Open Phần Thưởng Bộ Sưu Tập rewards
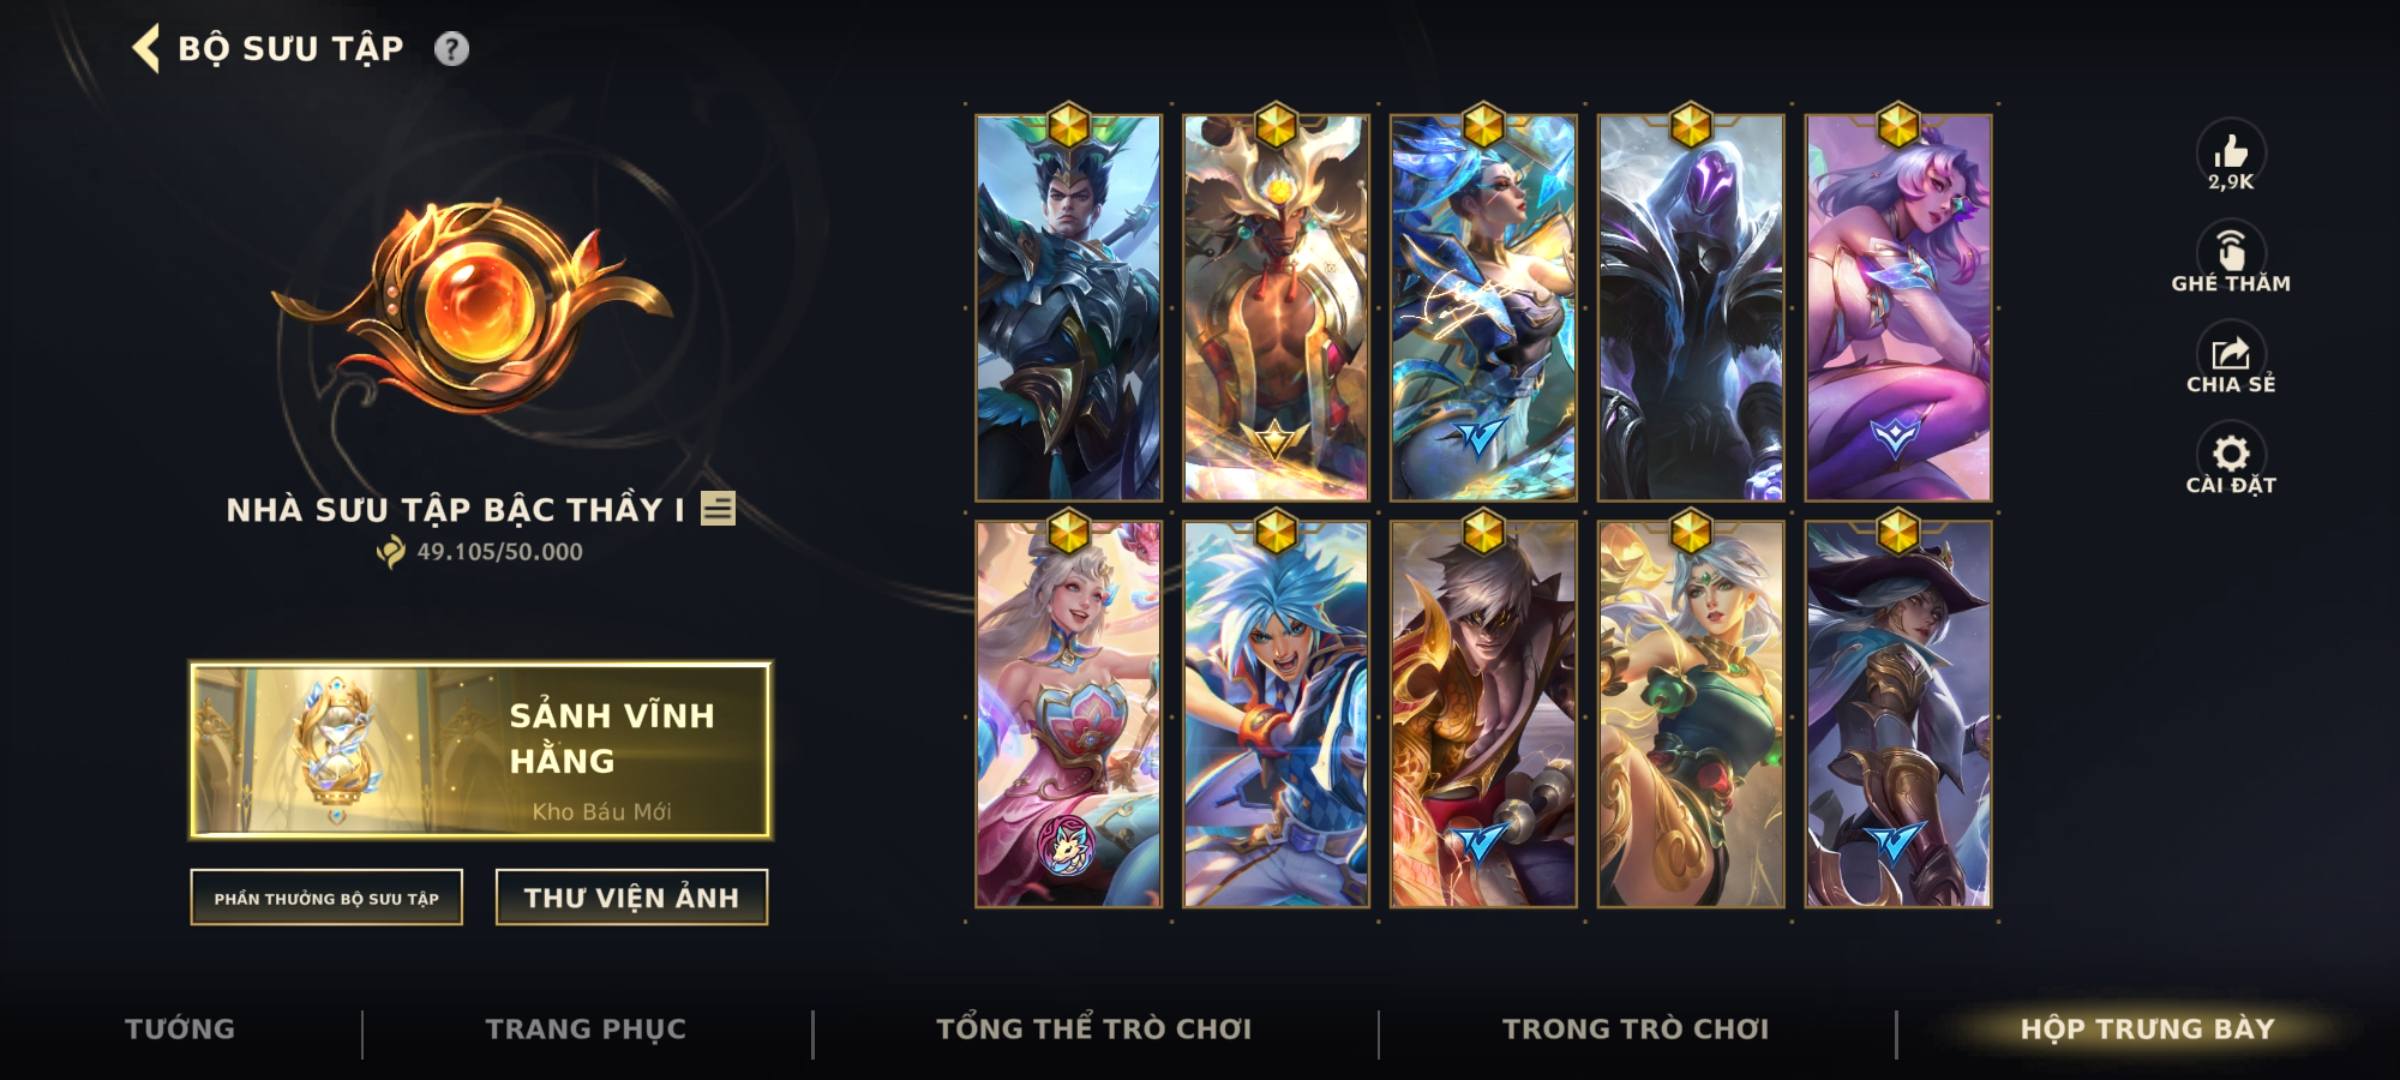 (326, 898)
